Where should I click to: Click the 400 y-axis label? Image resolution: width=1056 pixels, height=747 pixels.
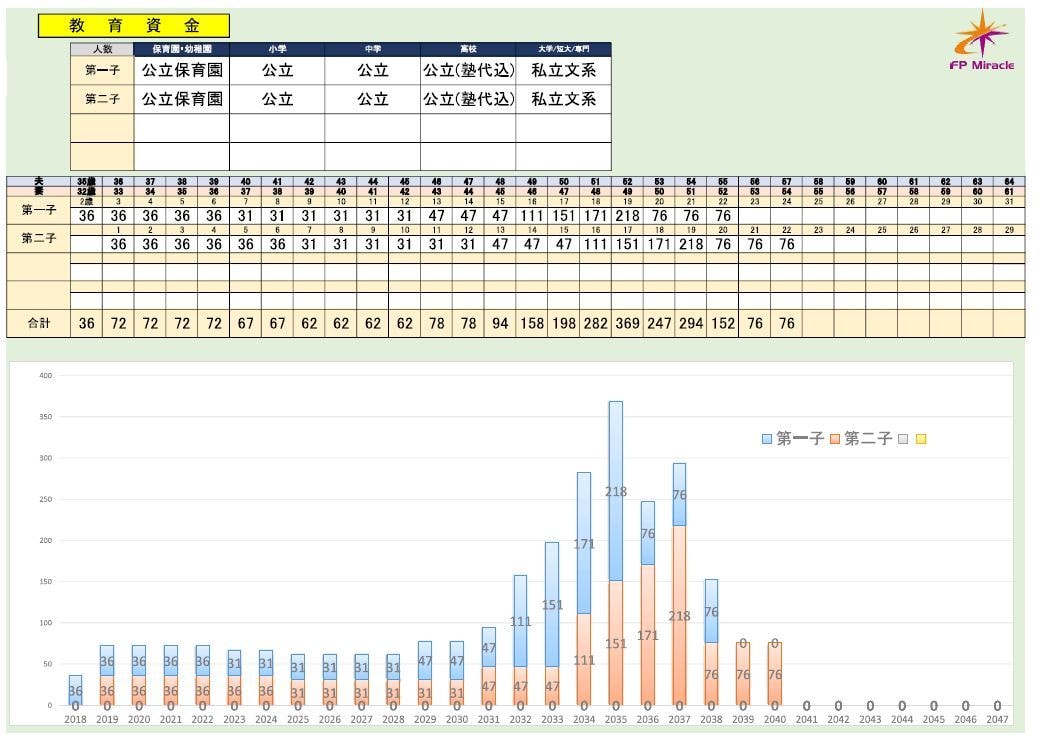pyautogui.click(x=45, y=376)
